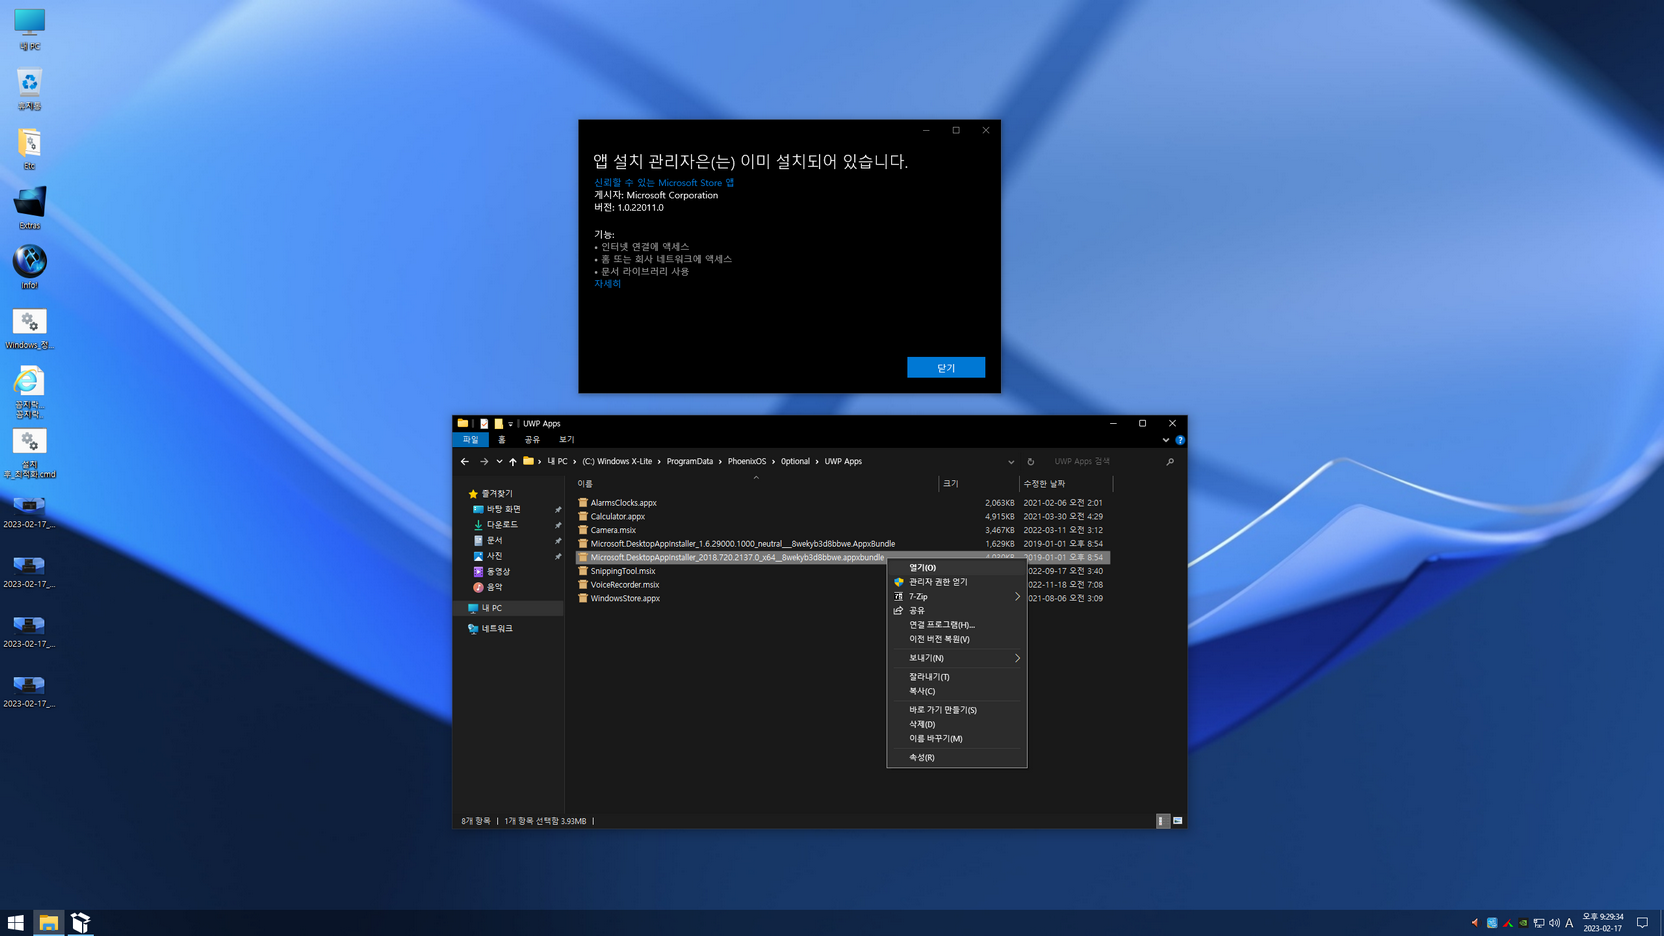Select the Etc folder on desktop
This screenshot has width=1664, height=936.
(x=29, y=149)
